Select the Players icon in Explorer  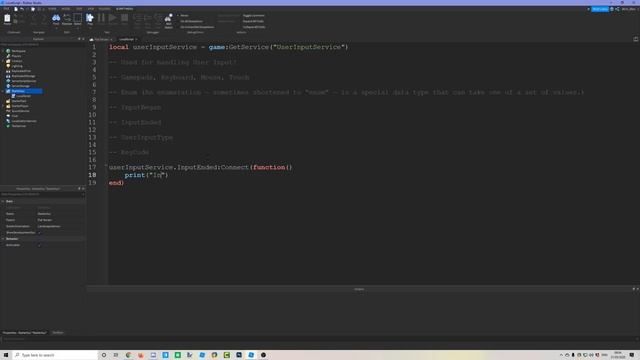8,56
